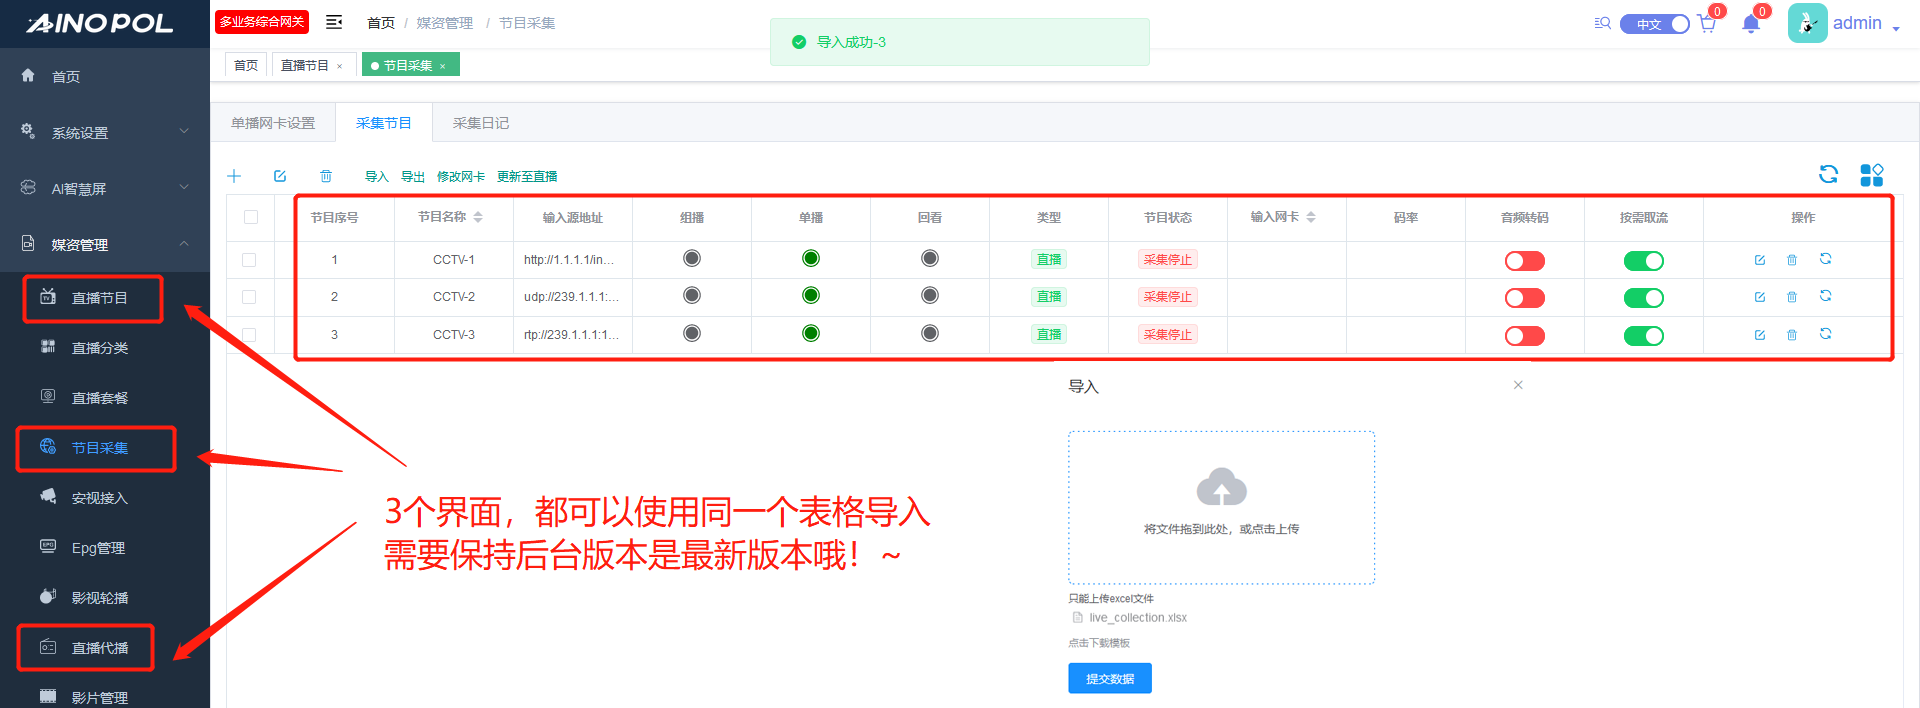The height and width of the screenshot is (708, 1920).
Task: Turn off on-demand stream toggle for CCTV-3
Action: (x=1643, y=336)
